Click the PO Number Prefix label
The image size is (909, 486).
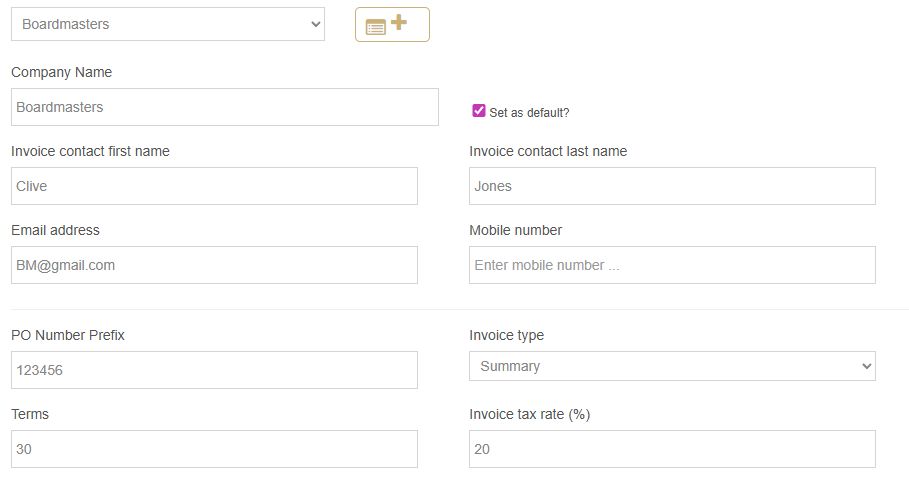(67, 335)
